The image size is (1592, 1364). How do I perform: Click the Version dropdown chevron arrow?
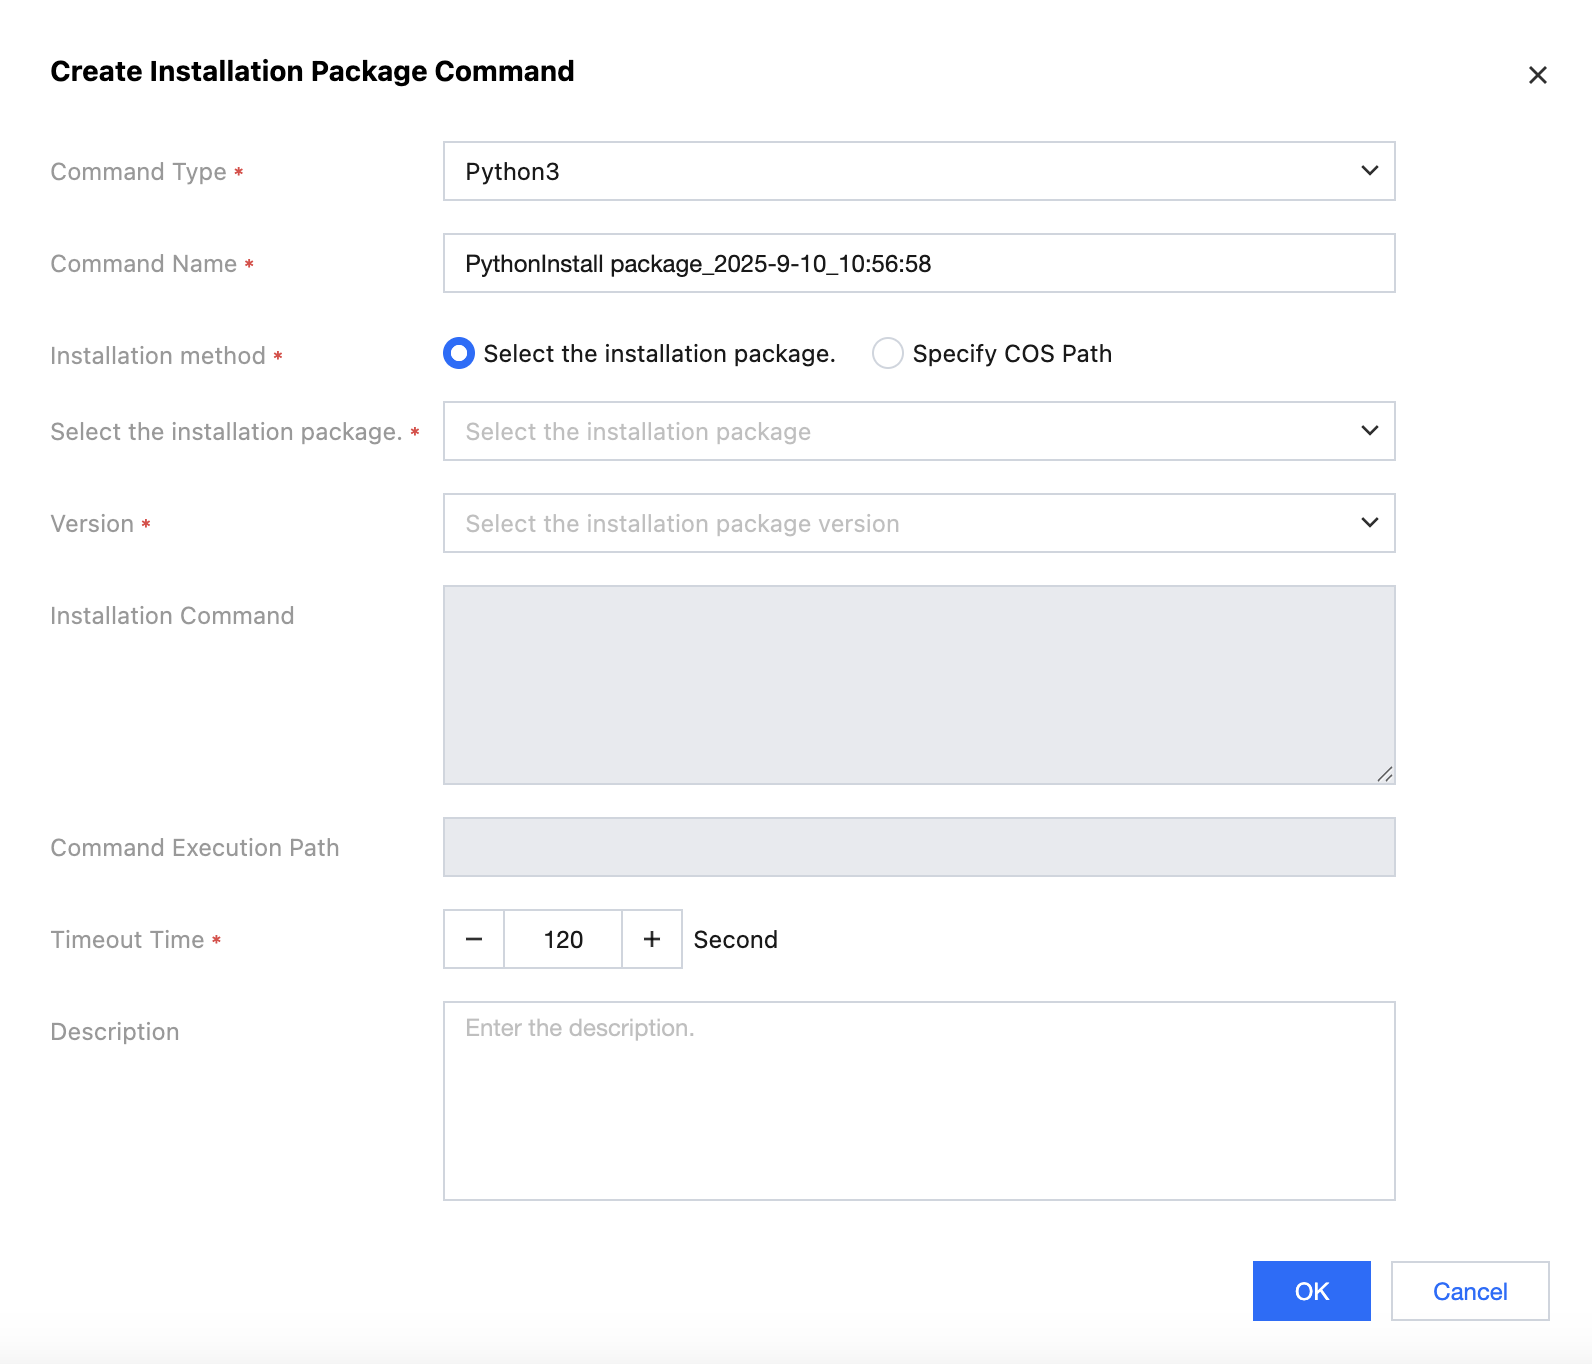(x=1369, y=523)
